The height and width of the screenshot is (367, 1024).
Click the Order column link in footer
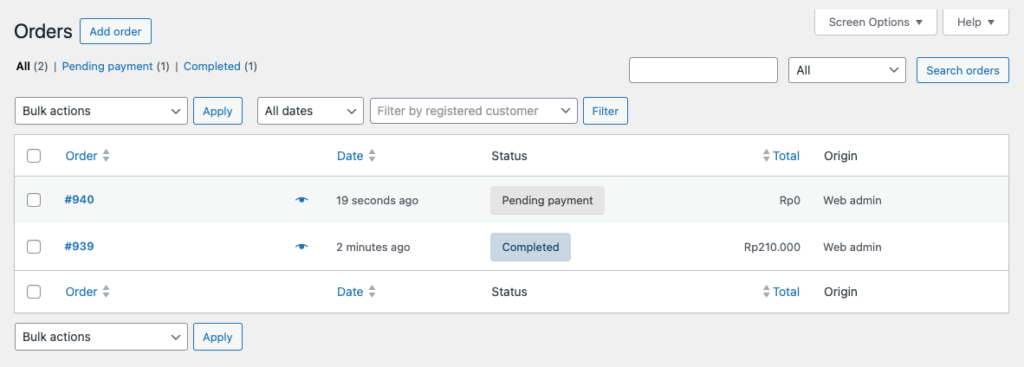tap(81, 292)
